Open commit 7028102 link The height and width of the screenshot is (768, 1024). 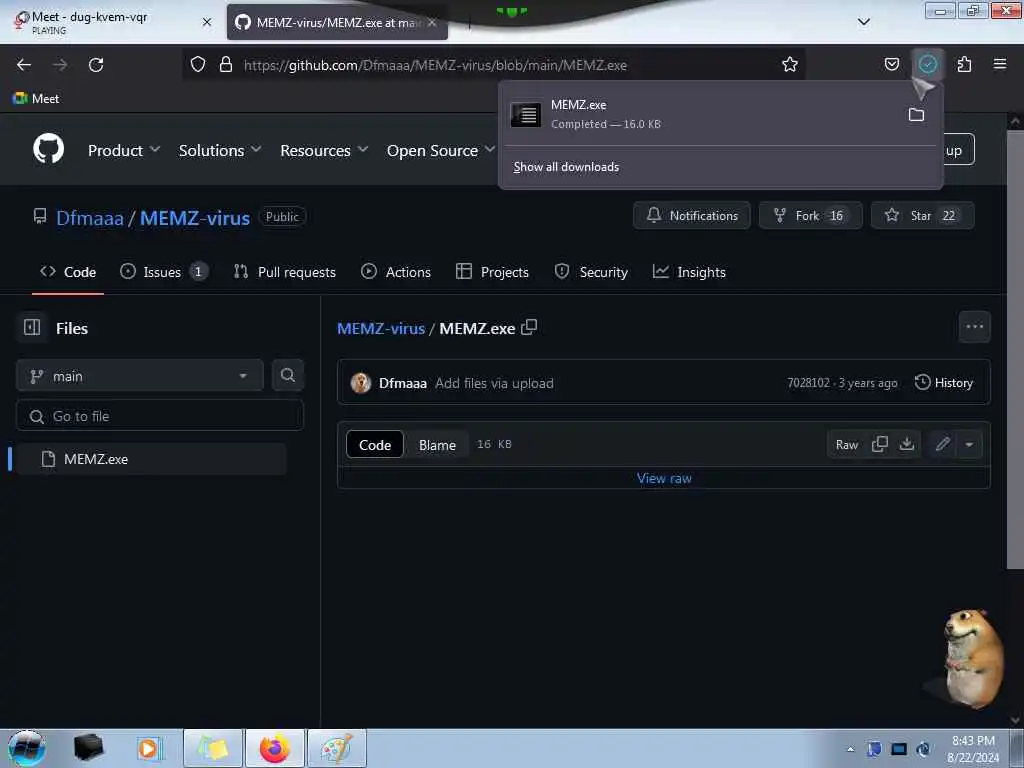(x=808, y=383)
